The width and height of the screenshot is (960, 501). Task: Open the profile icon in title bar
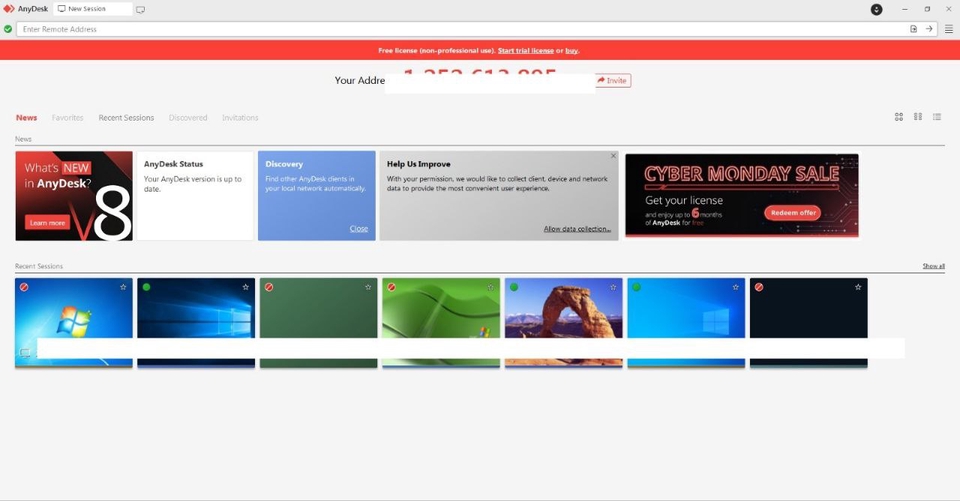point(877,9)
